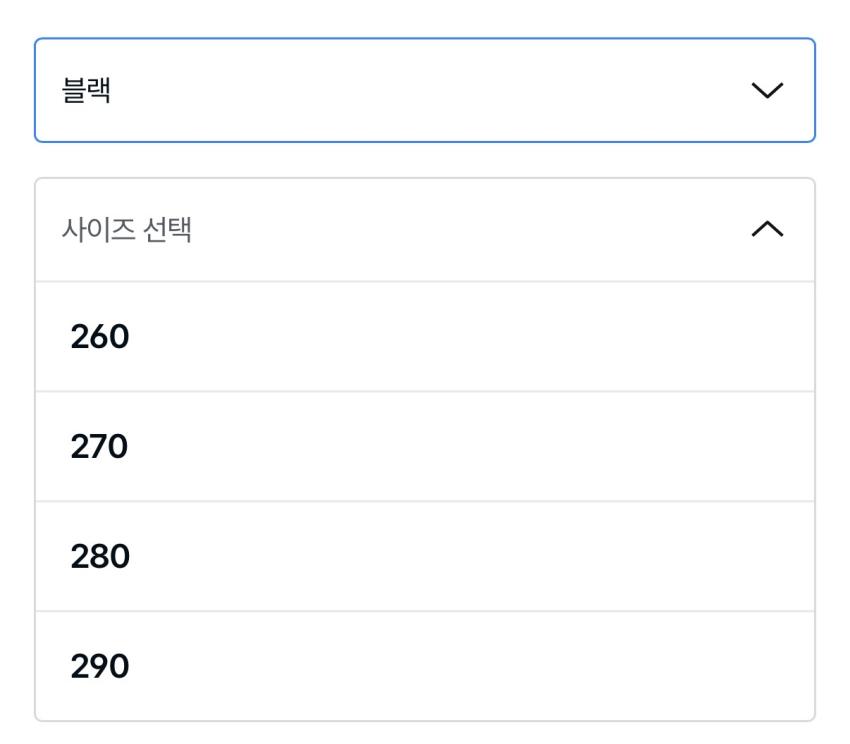Focus the blue-outlined 블랙 select box

[425, 91]
